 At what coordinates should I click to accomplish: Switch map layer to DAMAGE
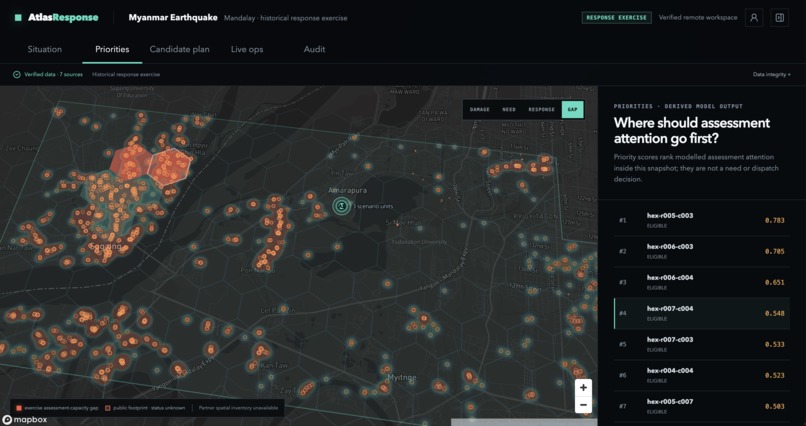(x=480, y=109)
